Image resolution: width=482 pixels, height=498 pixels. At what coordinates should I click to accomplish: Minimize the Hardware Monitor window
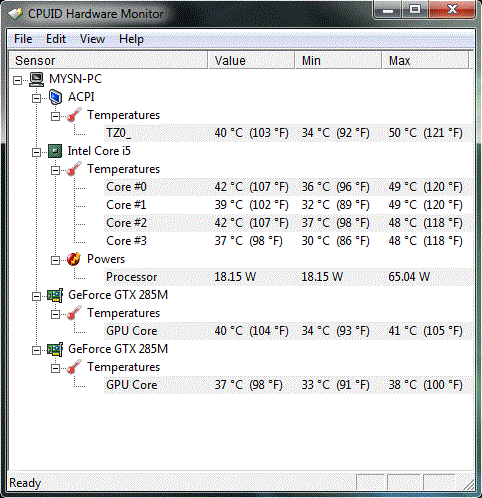pos(387,11)
